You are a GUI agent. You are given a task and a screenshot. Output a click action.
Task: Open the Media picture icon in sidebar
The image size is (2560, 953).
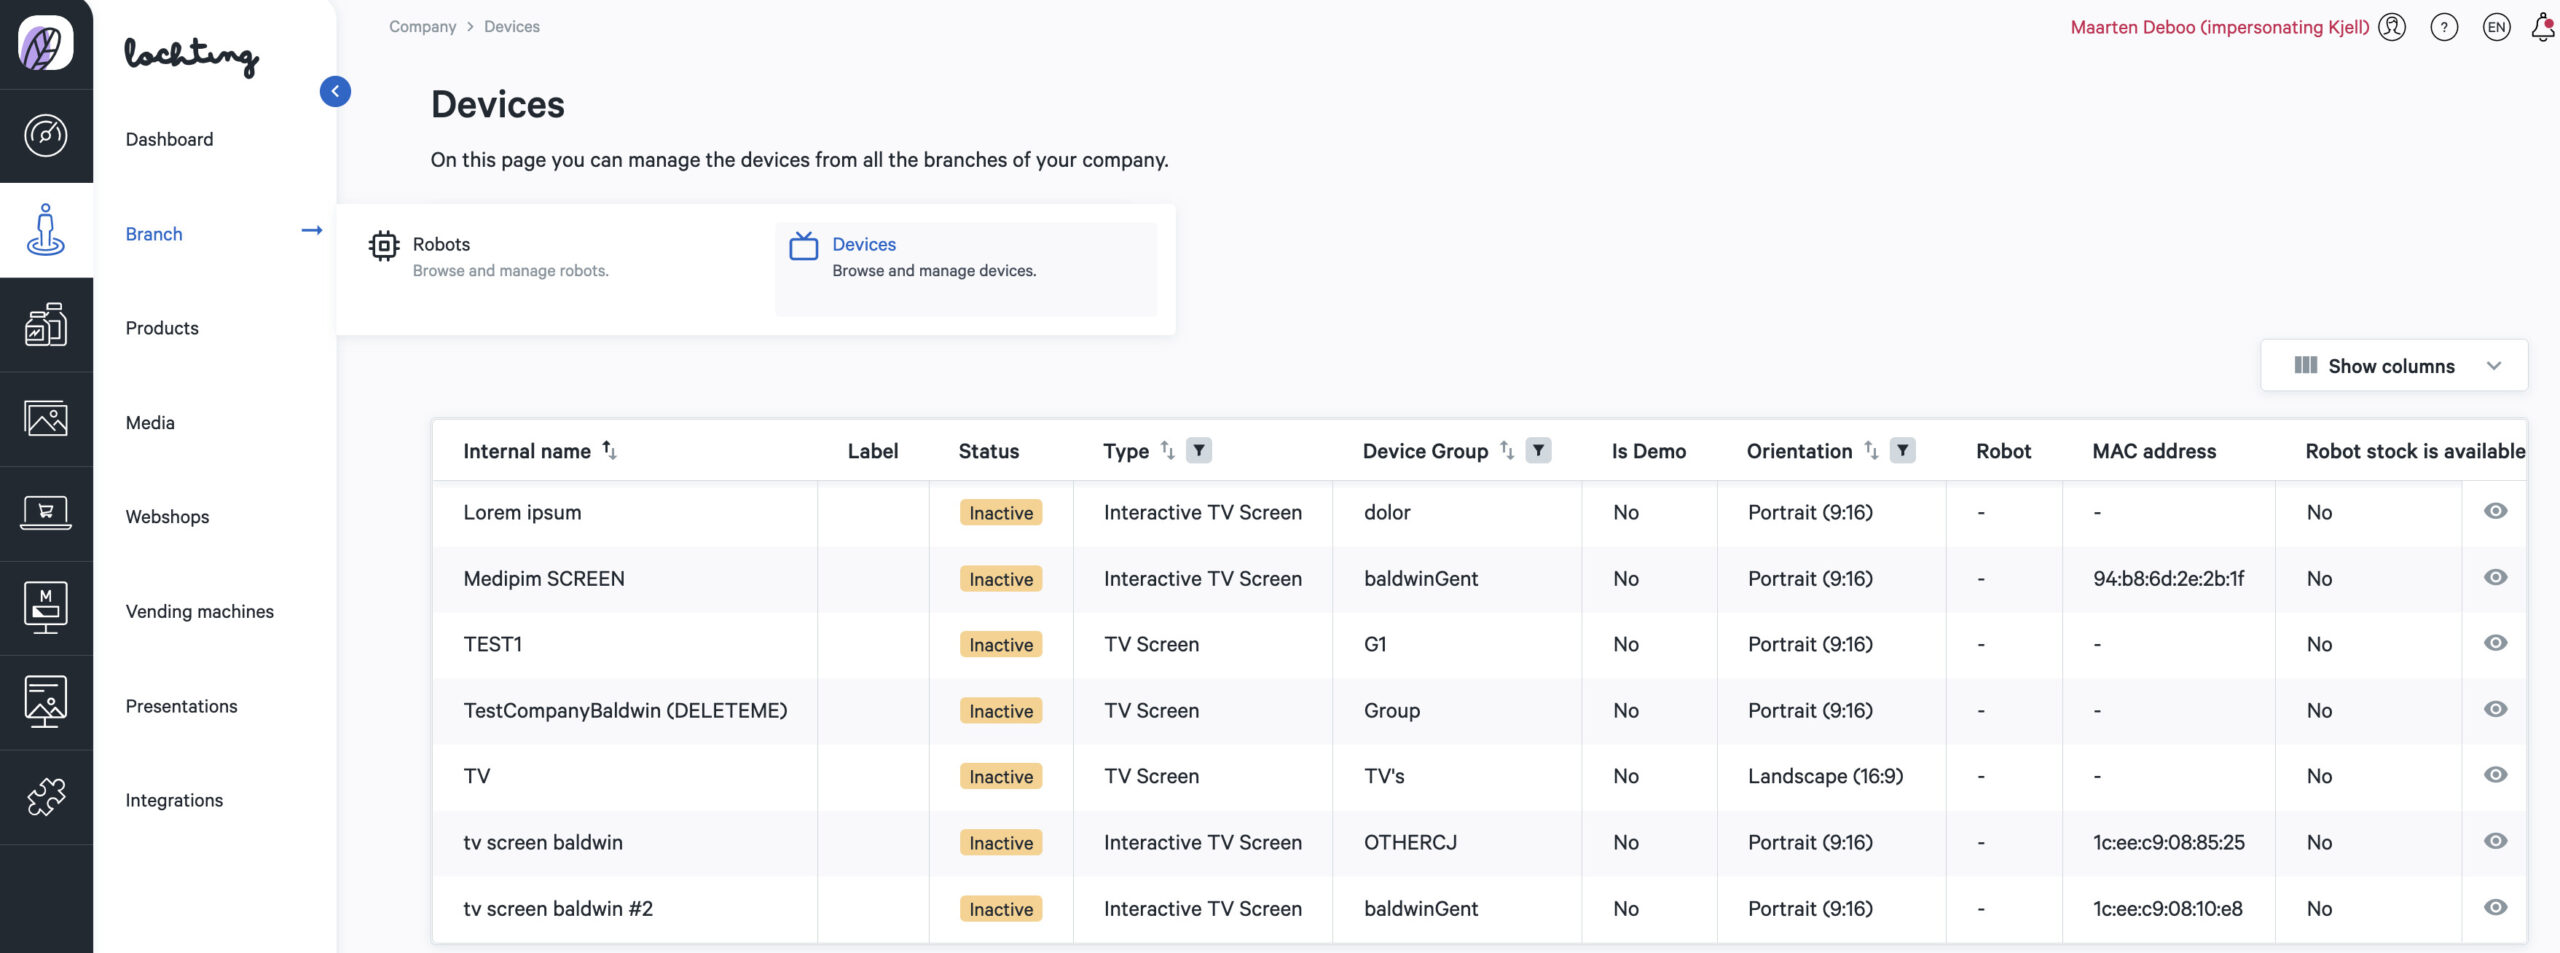46,419
